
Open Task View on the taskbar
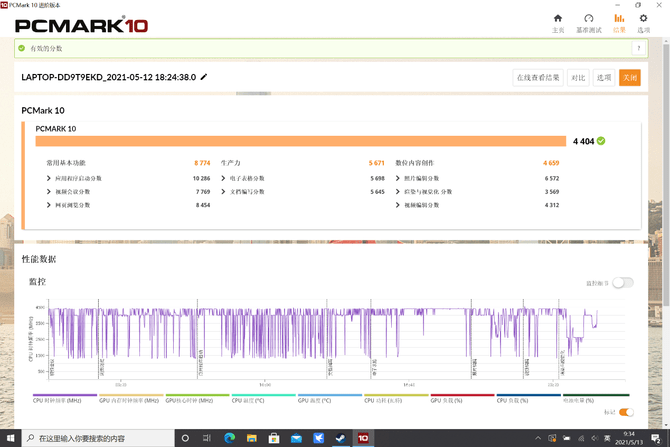click(x=207, y=438)
